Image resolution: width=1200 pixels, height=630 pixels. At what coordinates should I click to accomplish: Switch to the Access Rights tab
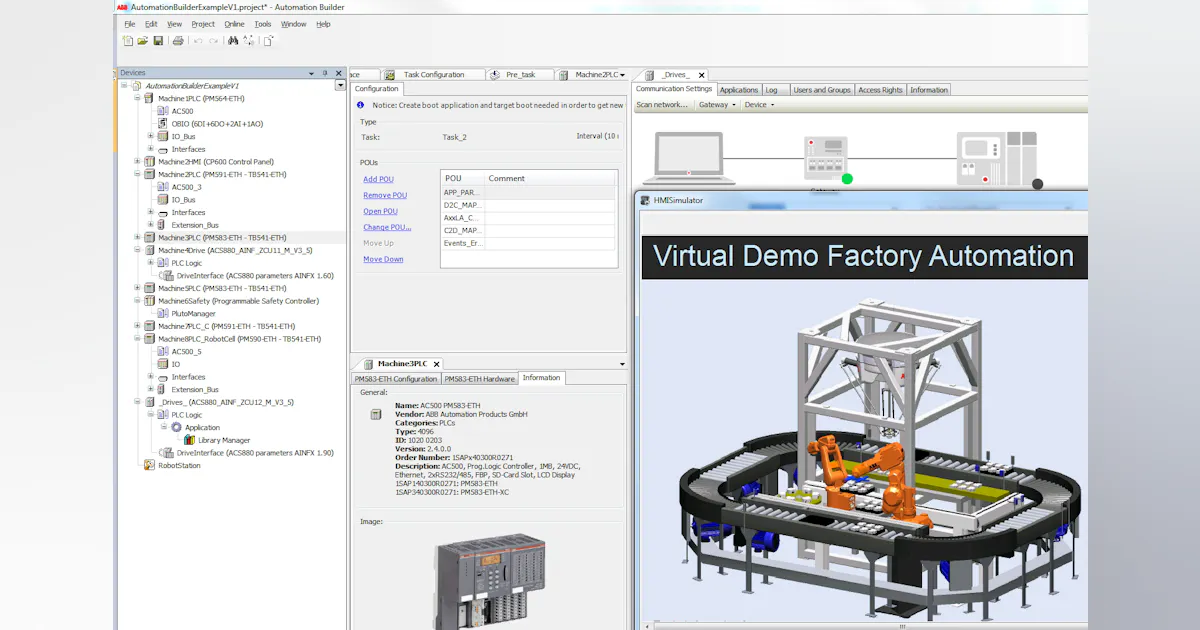880,90
